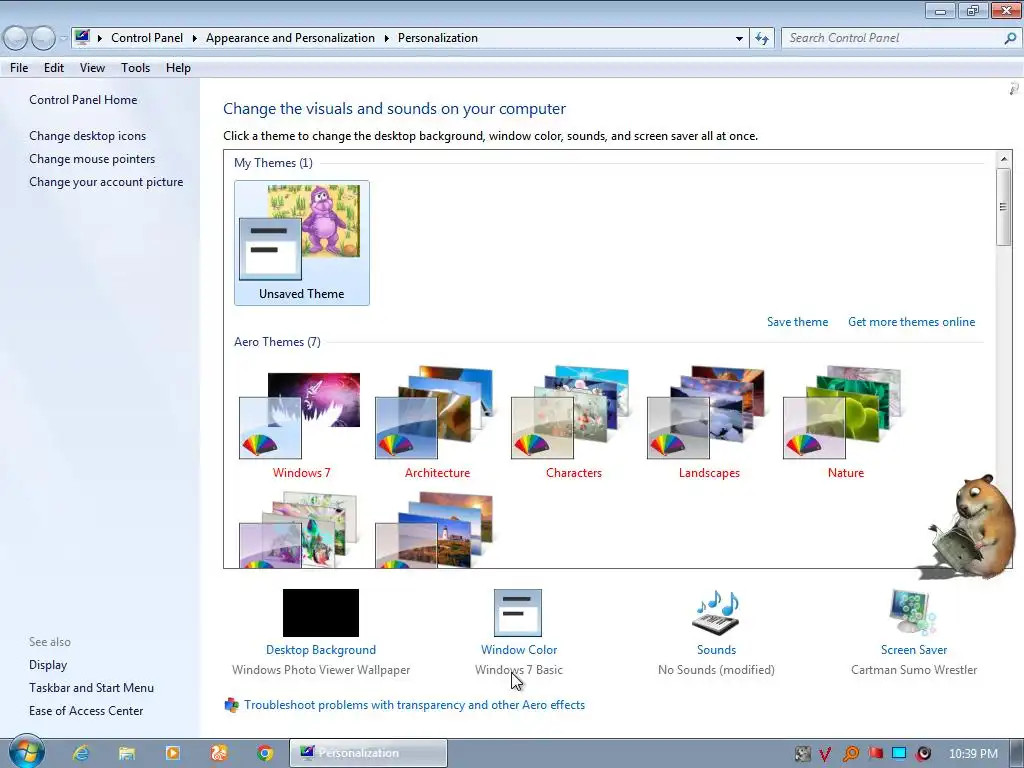Apply the Nature theme
1024x768 pixels.
point(845,424)
